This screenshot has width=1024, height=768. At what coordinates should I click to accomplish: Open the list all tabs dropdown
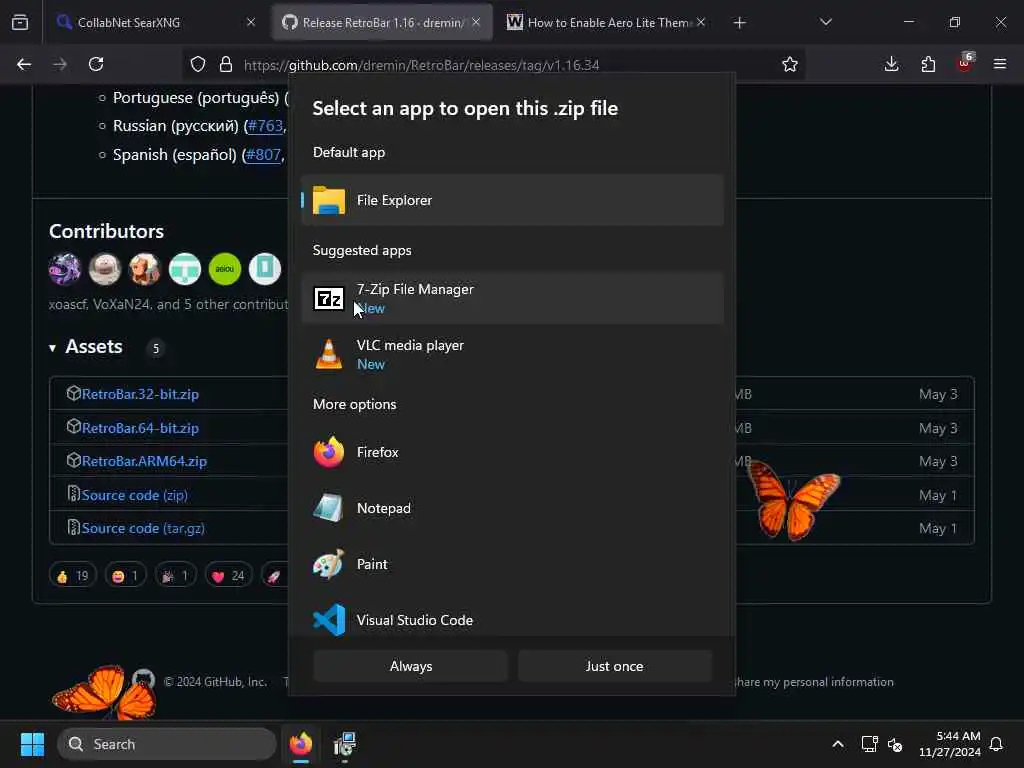point(826,22)
